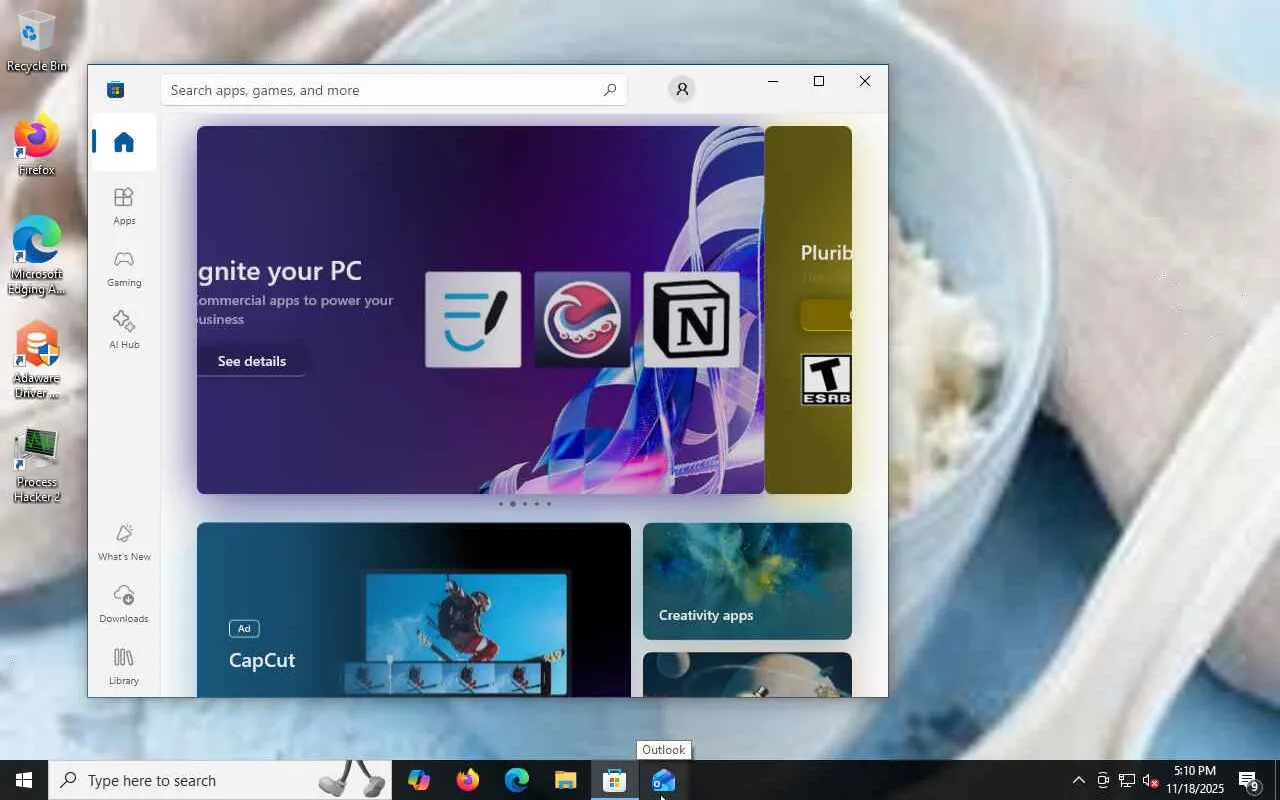The width and height of the screenshot is (1280, 800).
Task: Select the red octopus app tile in banner
Action: [x=582, y=319]
